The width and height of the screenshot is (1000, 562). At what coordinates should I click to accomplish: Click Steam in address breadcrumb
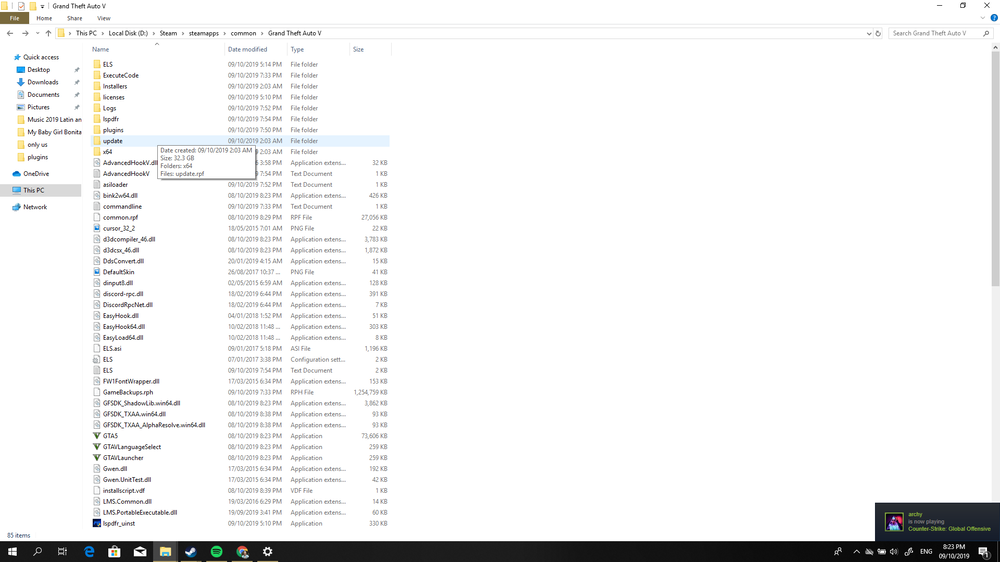point(168,33)
